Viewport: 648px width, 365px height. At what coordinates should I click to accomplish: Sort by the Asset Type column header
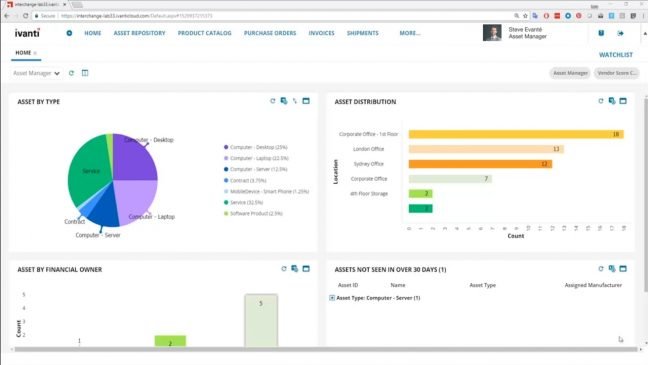[x=482, y=285]
